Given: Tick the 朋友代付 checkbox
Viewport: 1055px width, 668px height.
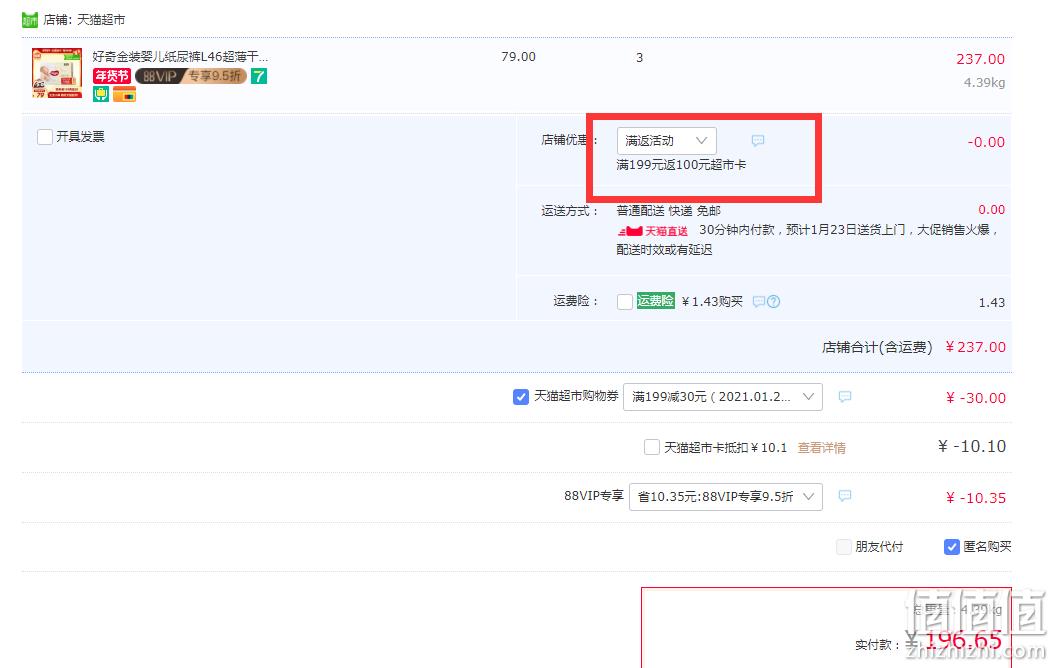Looking at the screenshot, I should point(843,547).
